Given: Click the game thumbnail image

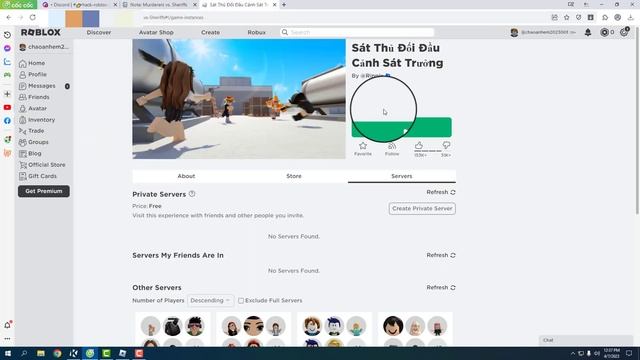Looking at the screenshot, I should [x=239, y=99].
